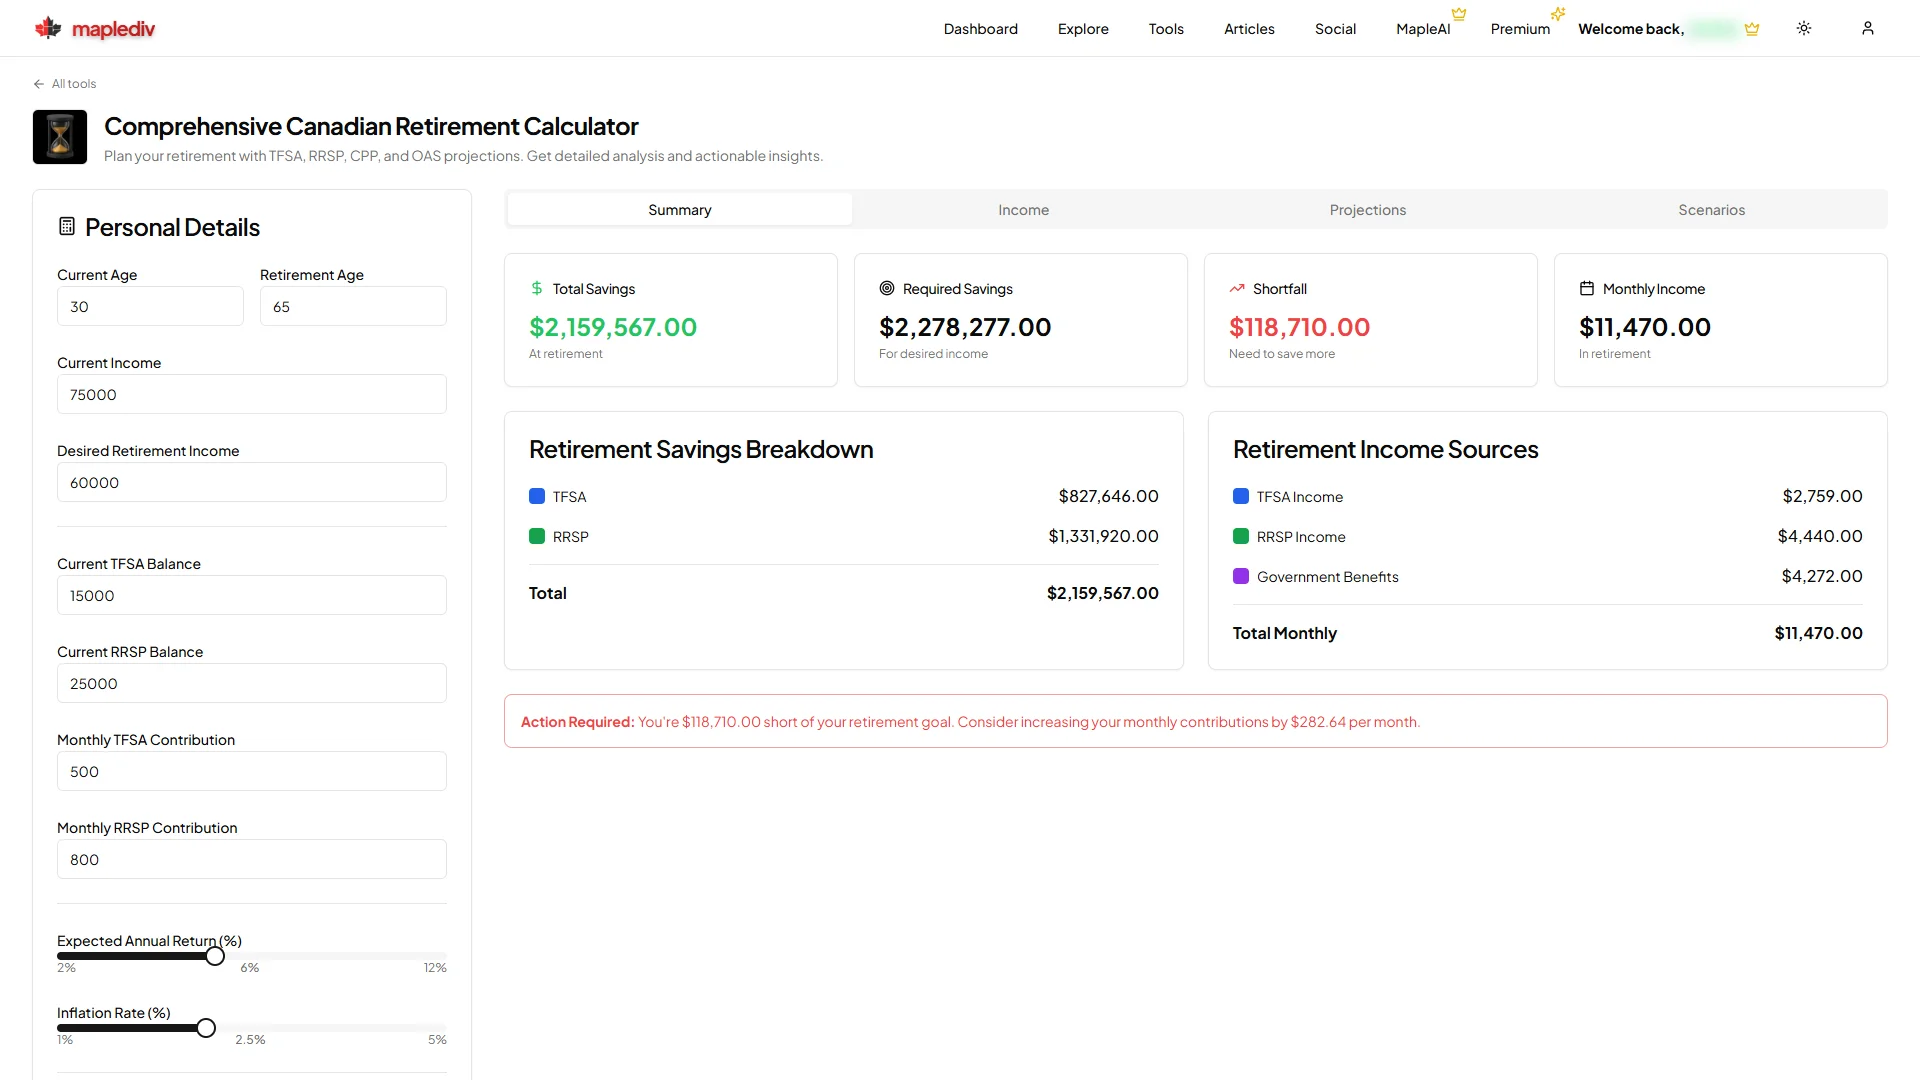Go back via All tools link

(65, 84)
